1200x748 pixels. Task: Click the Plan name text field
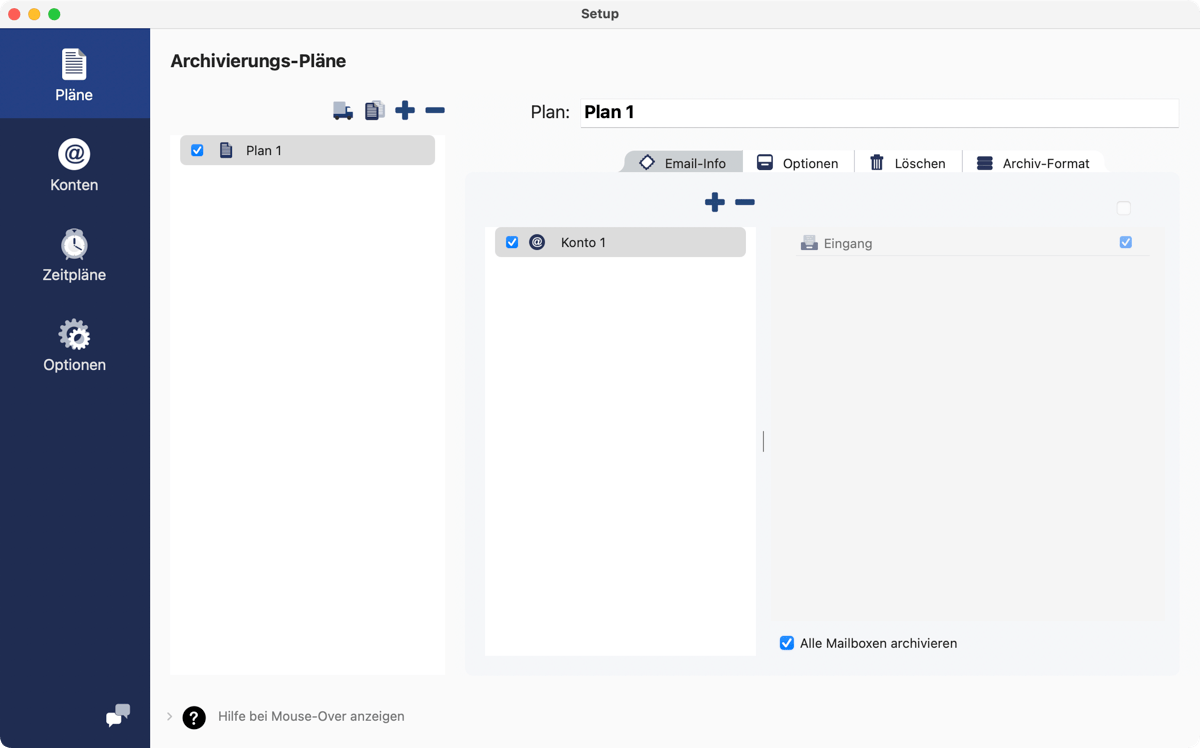point(878,112)
